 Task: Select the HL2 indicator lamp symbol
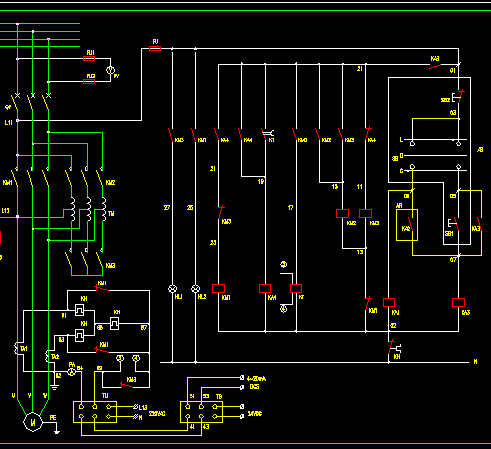tap(195, 289)
